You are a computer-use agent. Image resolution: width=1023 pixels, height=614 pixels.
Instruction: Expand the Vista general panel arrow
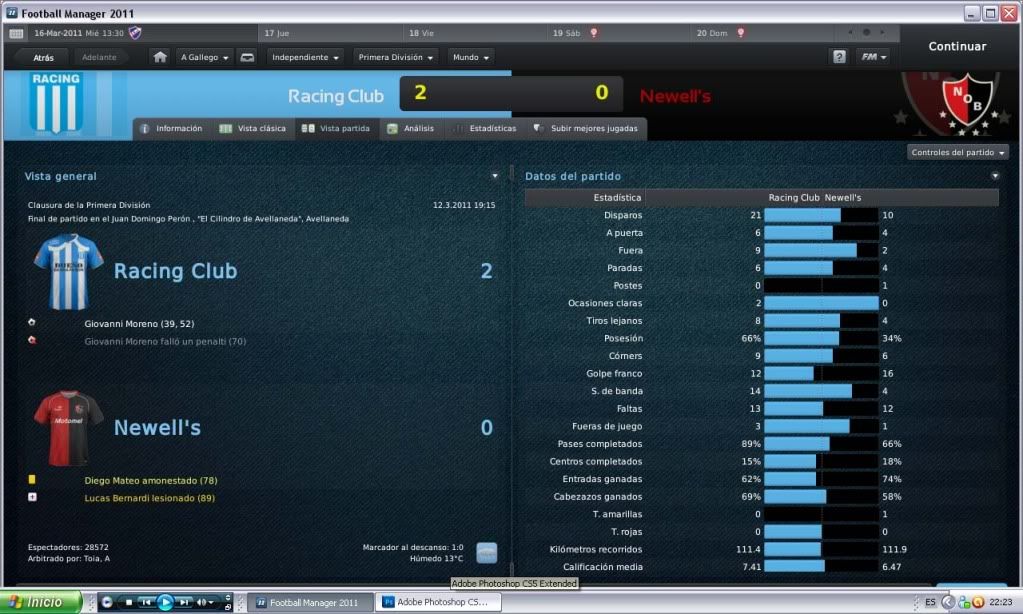click(x=495, y=176)
